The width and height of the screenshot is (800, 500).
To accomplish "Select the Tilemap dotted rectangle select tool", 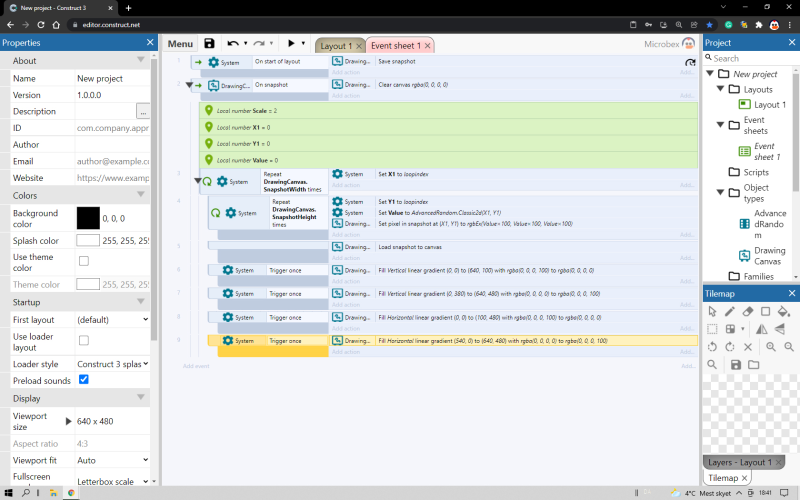I will click(712, 329).
